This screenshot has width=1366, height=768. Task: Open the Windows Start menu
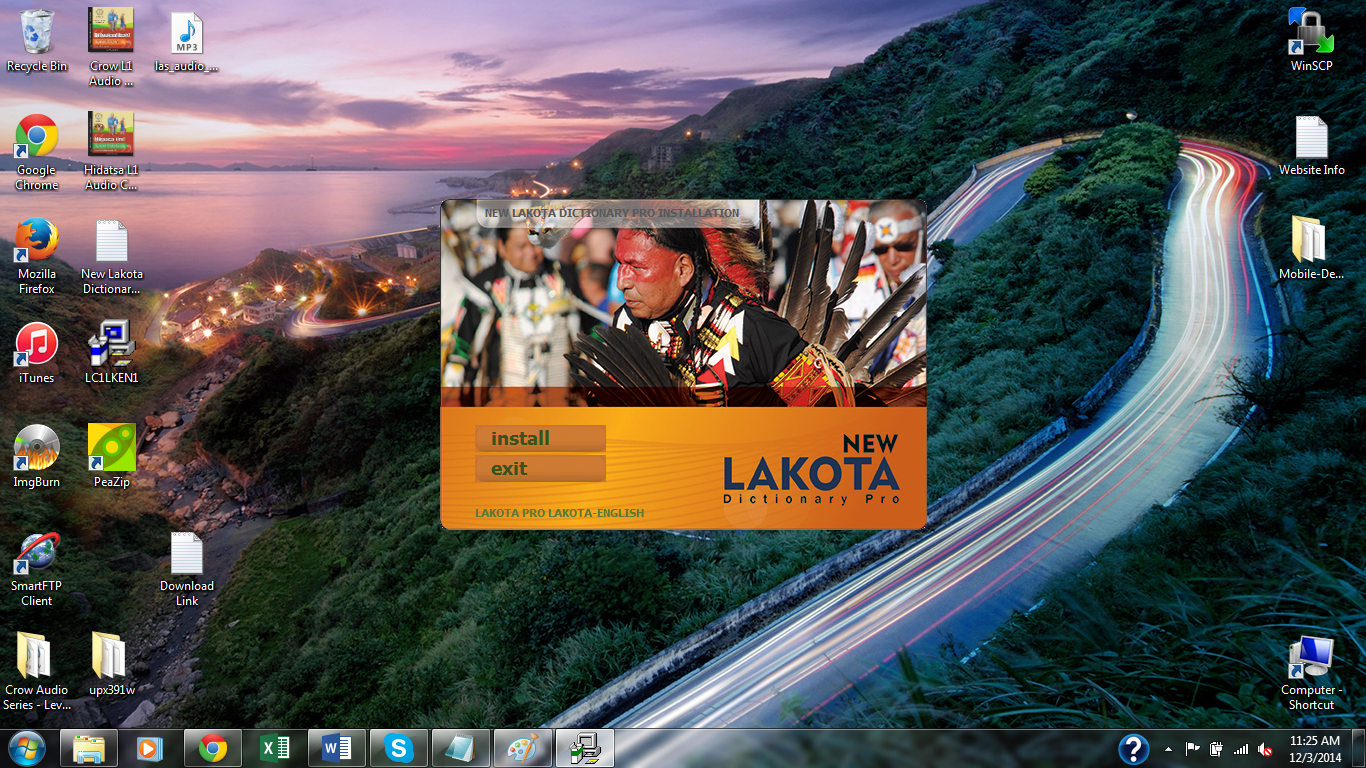[x=27, y=748]
